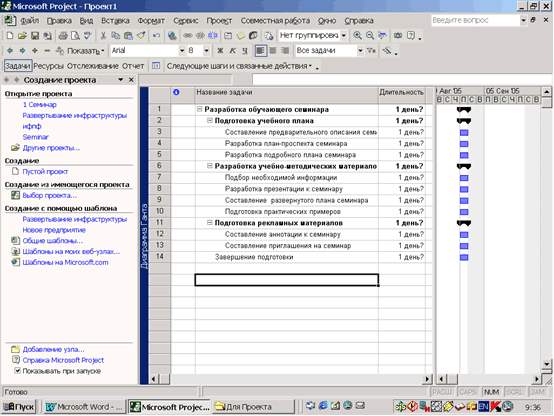
Task: Collapse Разработка обучающего семинара summary task
Action: [199, 109]
